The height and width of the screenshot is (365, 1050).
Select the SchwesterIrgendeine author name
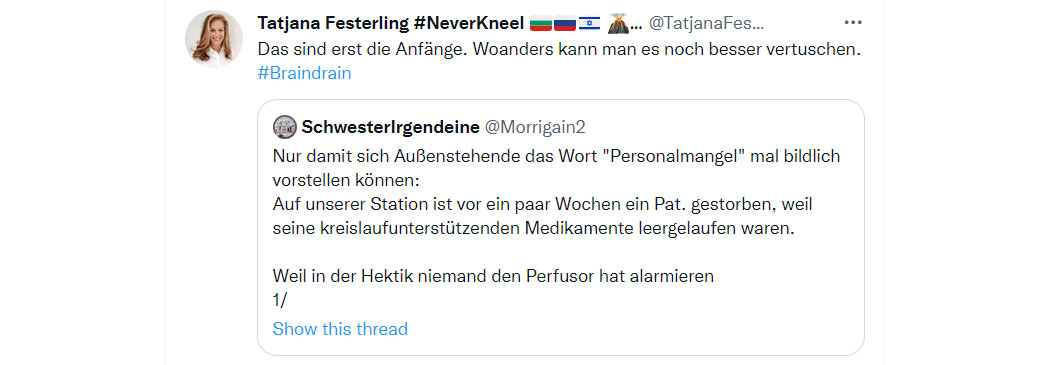[x=390, y=127]
